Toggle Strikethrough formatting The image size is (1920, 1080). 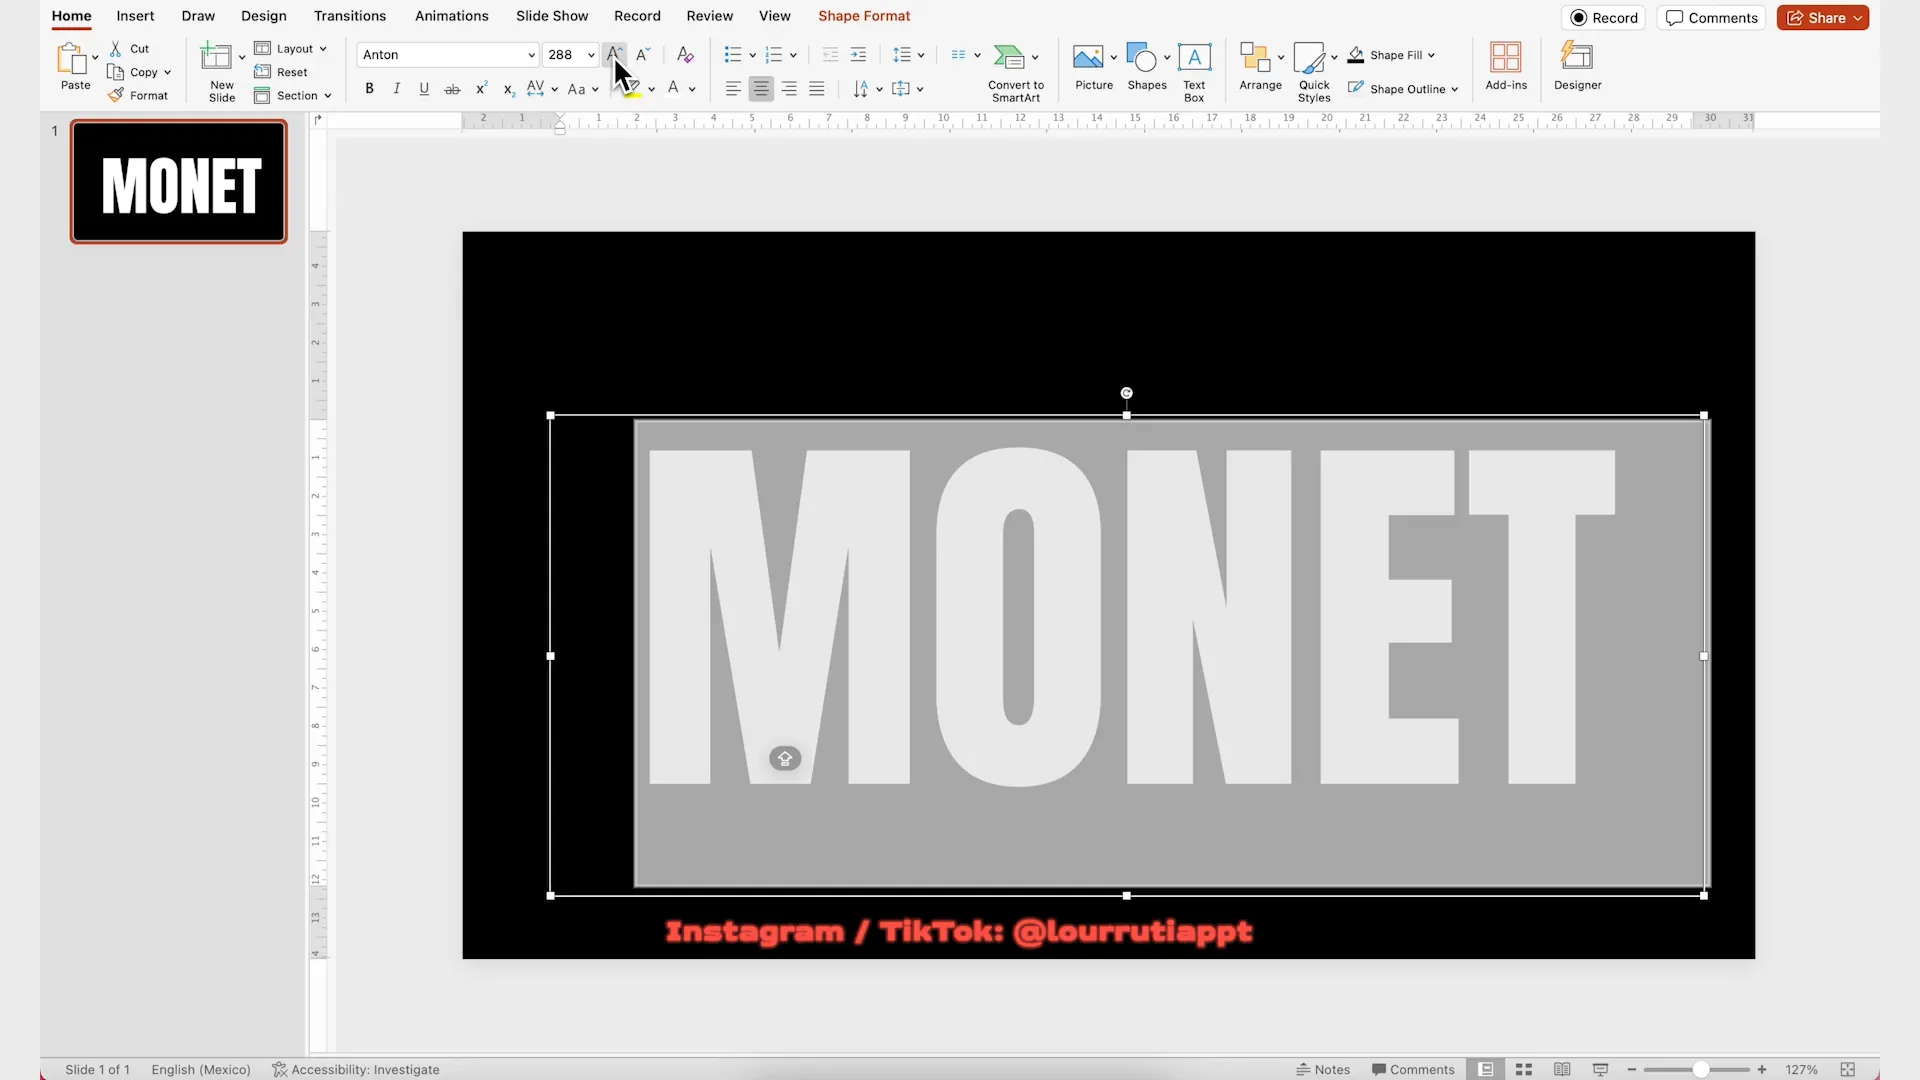click(452, 89)
